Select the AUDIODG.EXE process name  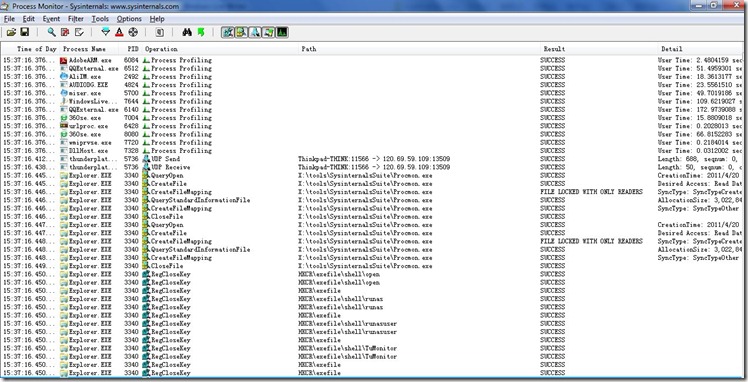click(x=89, y=85)
